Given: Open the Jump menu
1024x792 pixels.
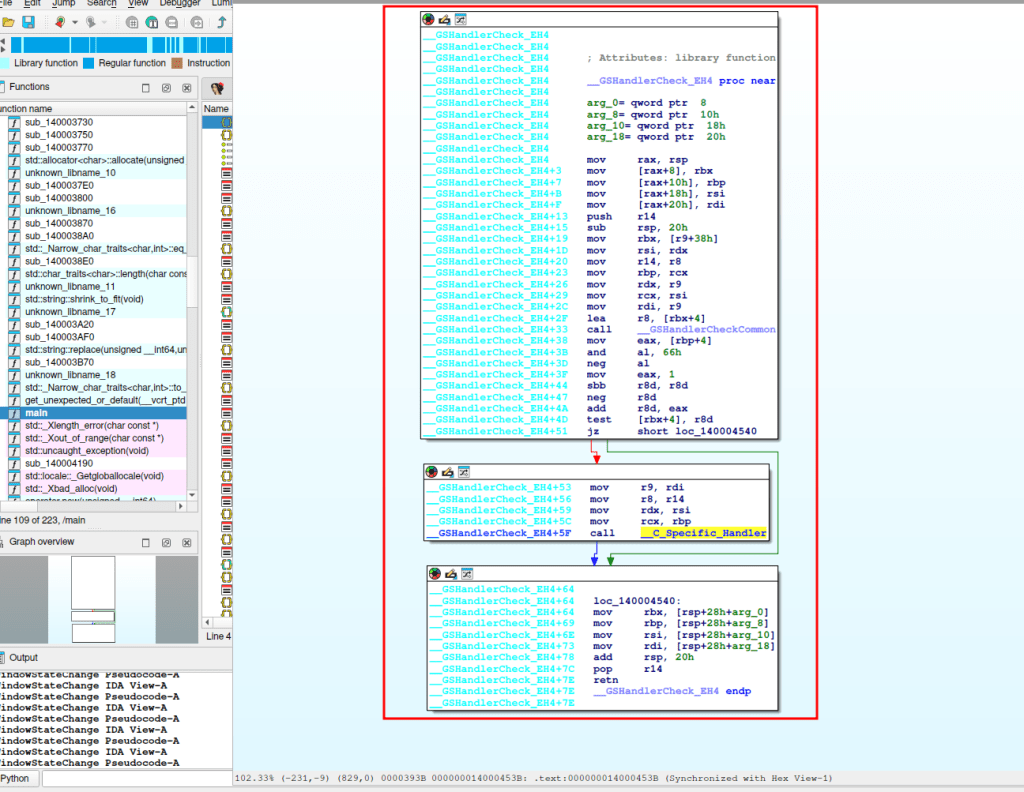Looking at the screenshot, I should pos(62,3).
